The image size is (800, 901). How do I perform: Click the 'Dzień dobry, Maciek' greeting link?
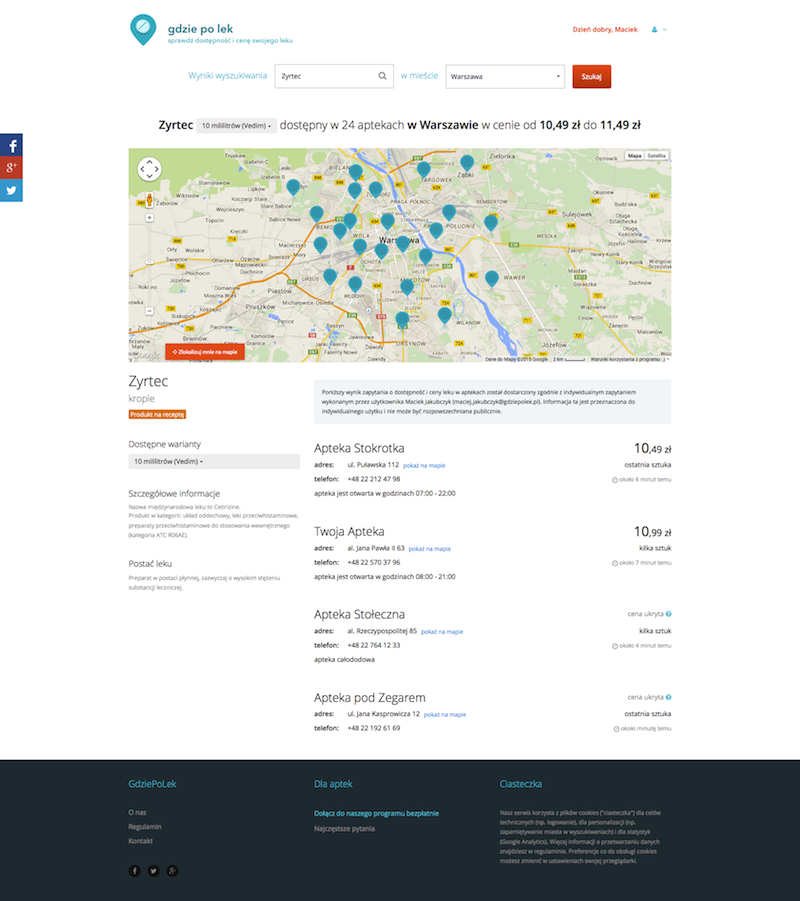(605, 29)
